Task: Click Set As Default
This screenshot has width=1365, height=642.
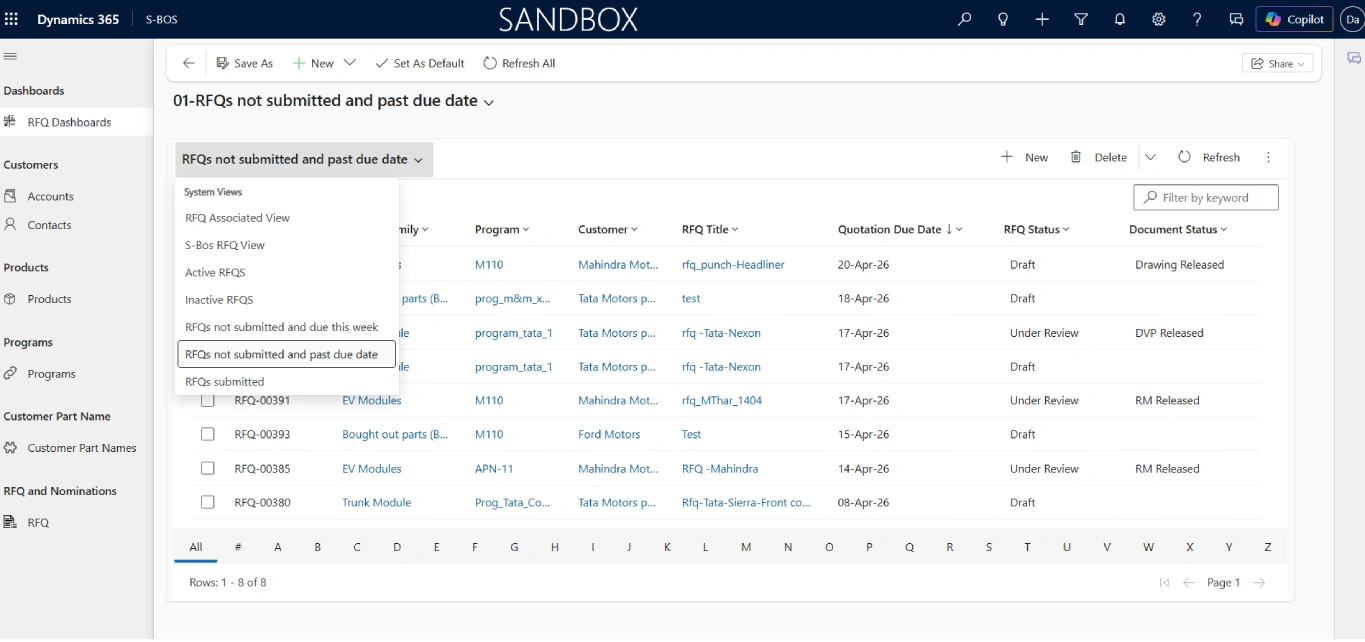Action: point(420,63)
